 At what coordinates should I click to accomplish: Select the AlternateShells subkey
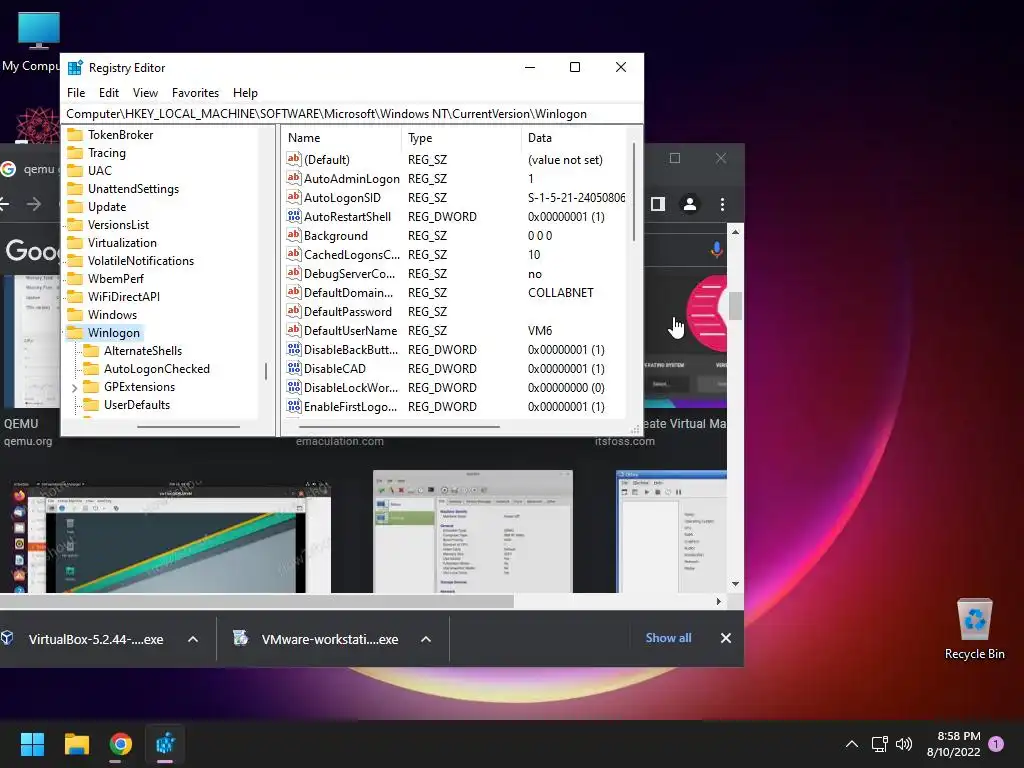[142, 351]
